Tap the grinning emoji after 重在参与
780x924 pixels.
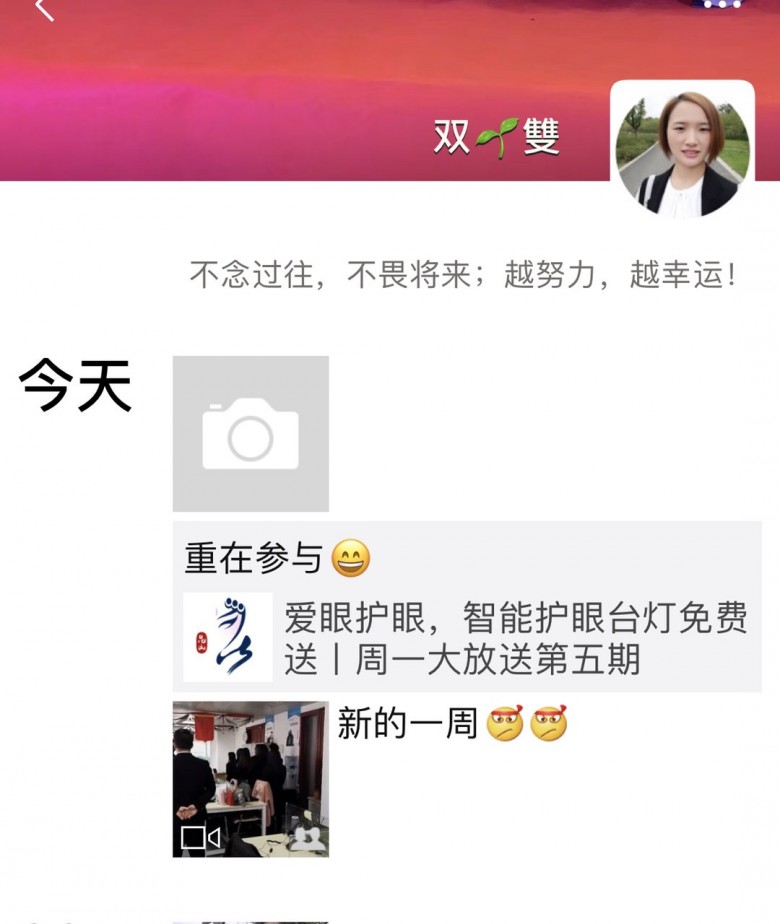click(351, 557)
